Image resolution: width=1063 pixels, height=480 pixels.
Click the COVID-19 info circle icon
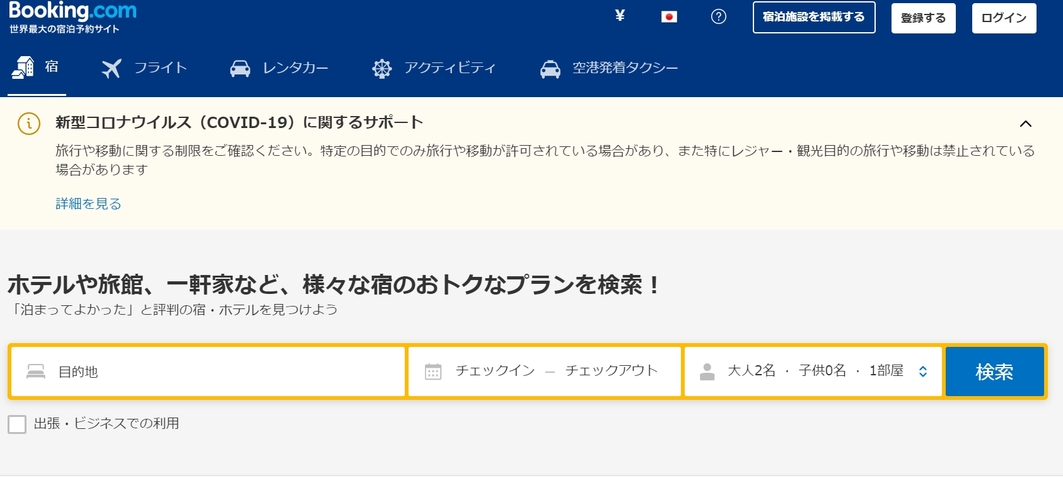[x=28, y=123]
